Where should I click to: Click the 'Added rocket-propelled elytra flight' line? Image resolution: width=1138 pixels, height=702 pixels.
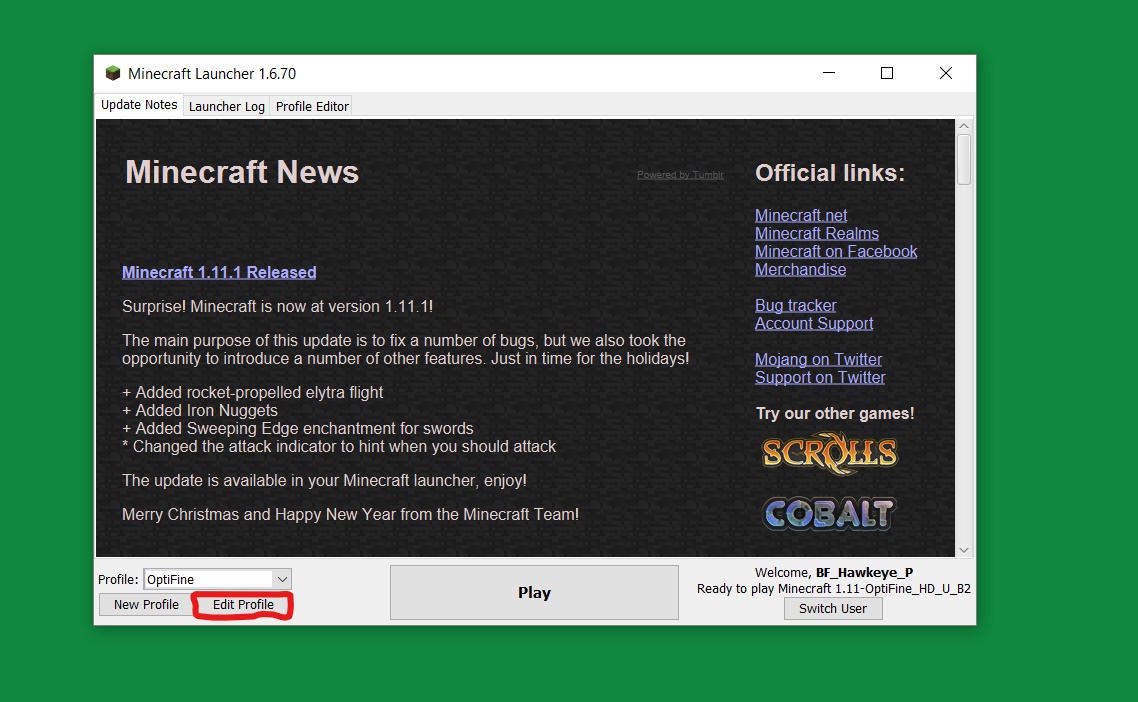pyautogui.click(x=253, y=393)
